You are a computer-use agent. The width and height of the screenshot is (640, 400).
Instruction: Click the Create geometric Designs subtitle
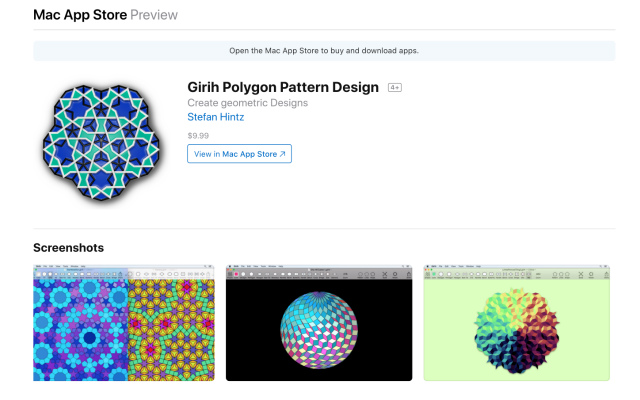click(x=247, y=103)
